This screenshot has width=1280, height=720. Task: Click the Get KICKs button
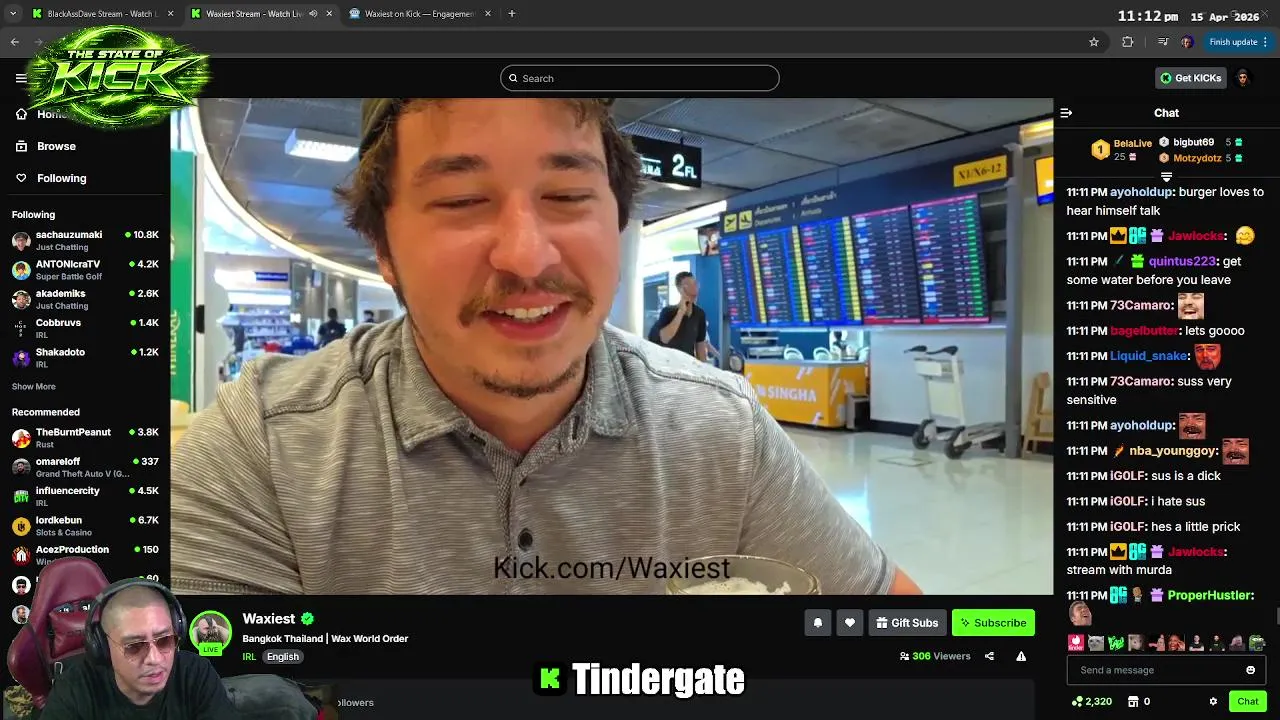(1190, 78)
